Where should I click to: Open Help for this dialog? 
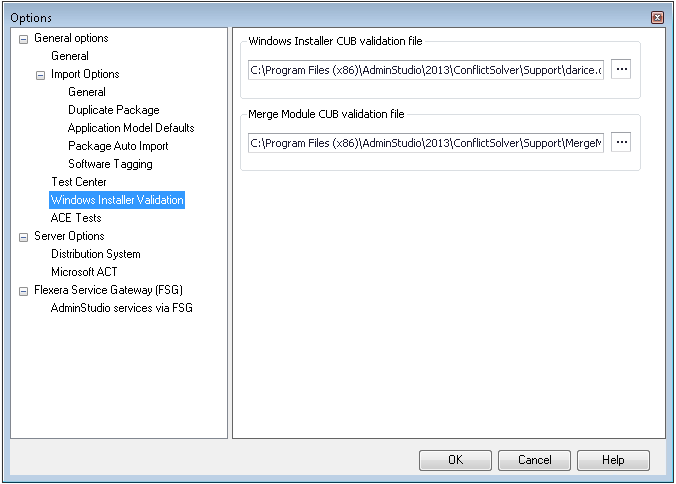(x=613, y=460)
